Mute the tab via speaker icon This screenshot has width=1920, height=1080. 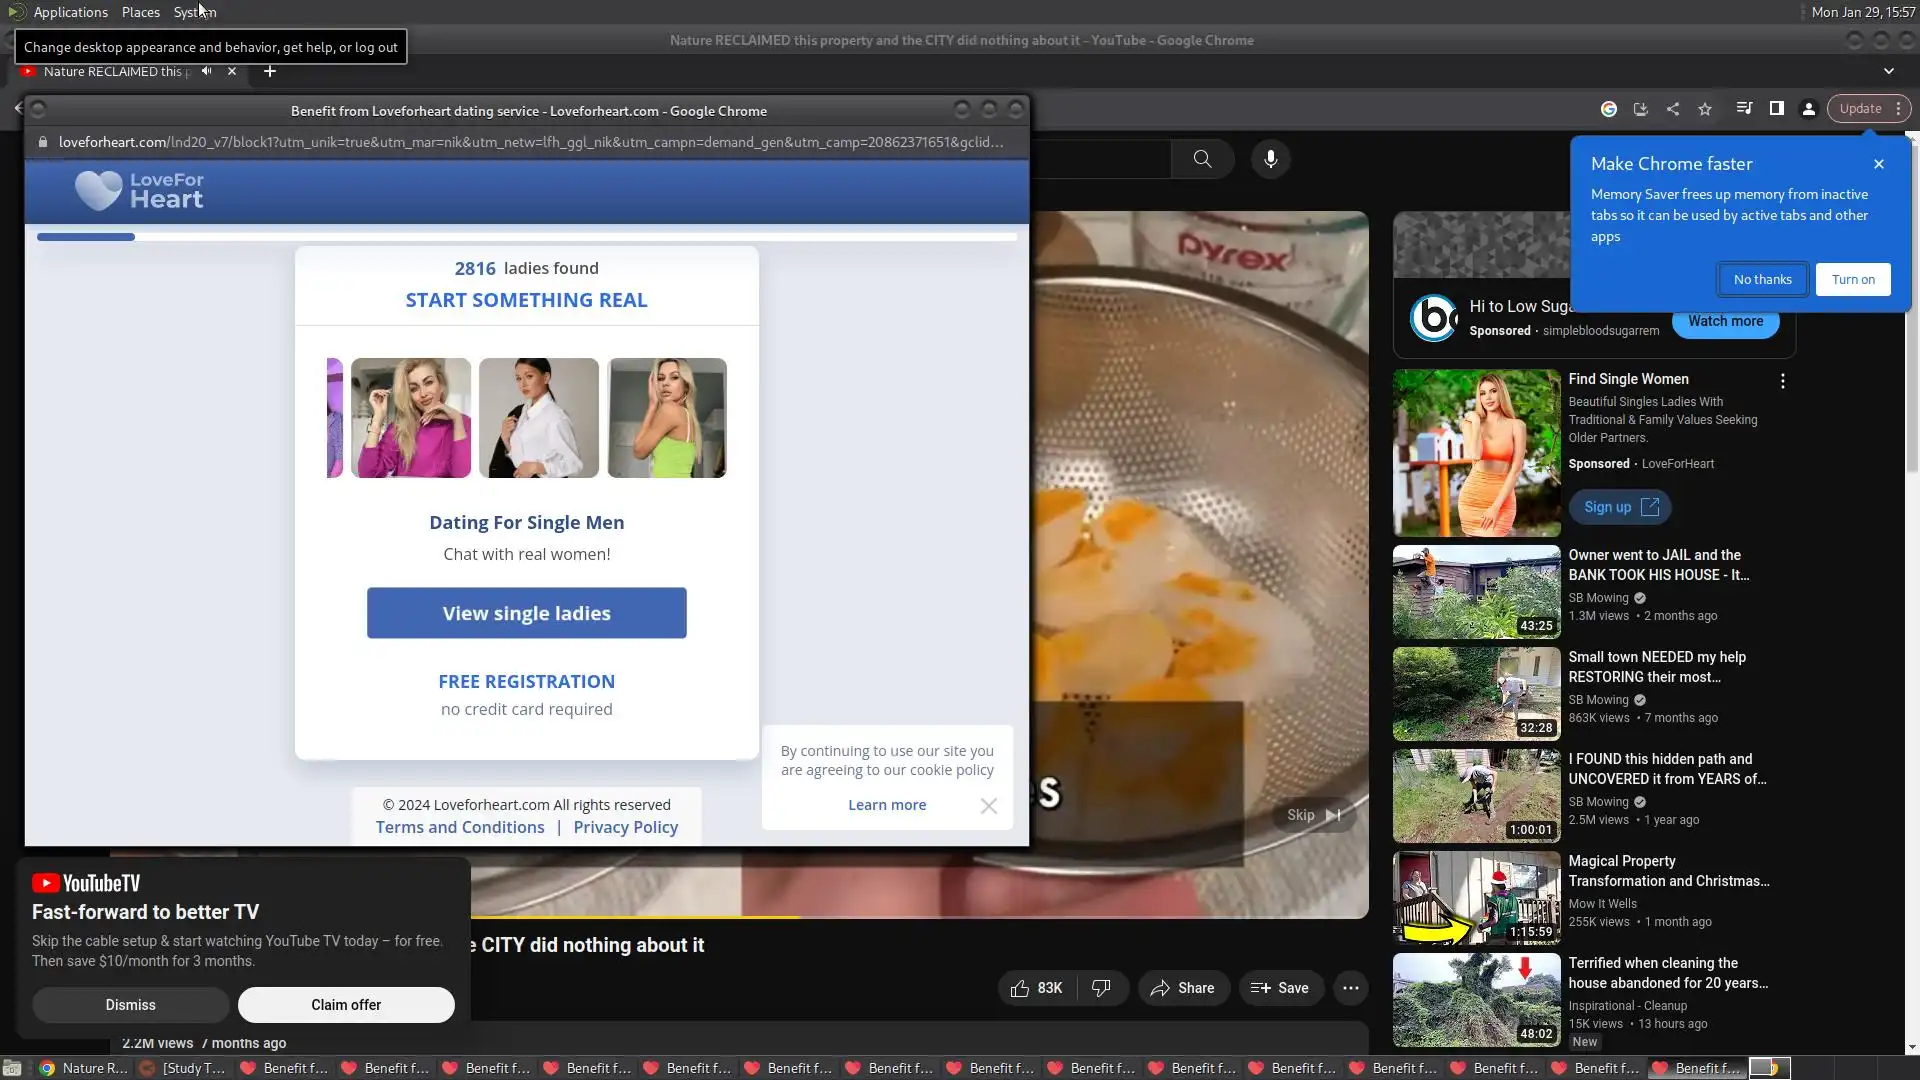(206, 71)
